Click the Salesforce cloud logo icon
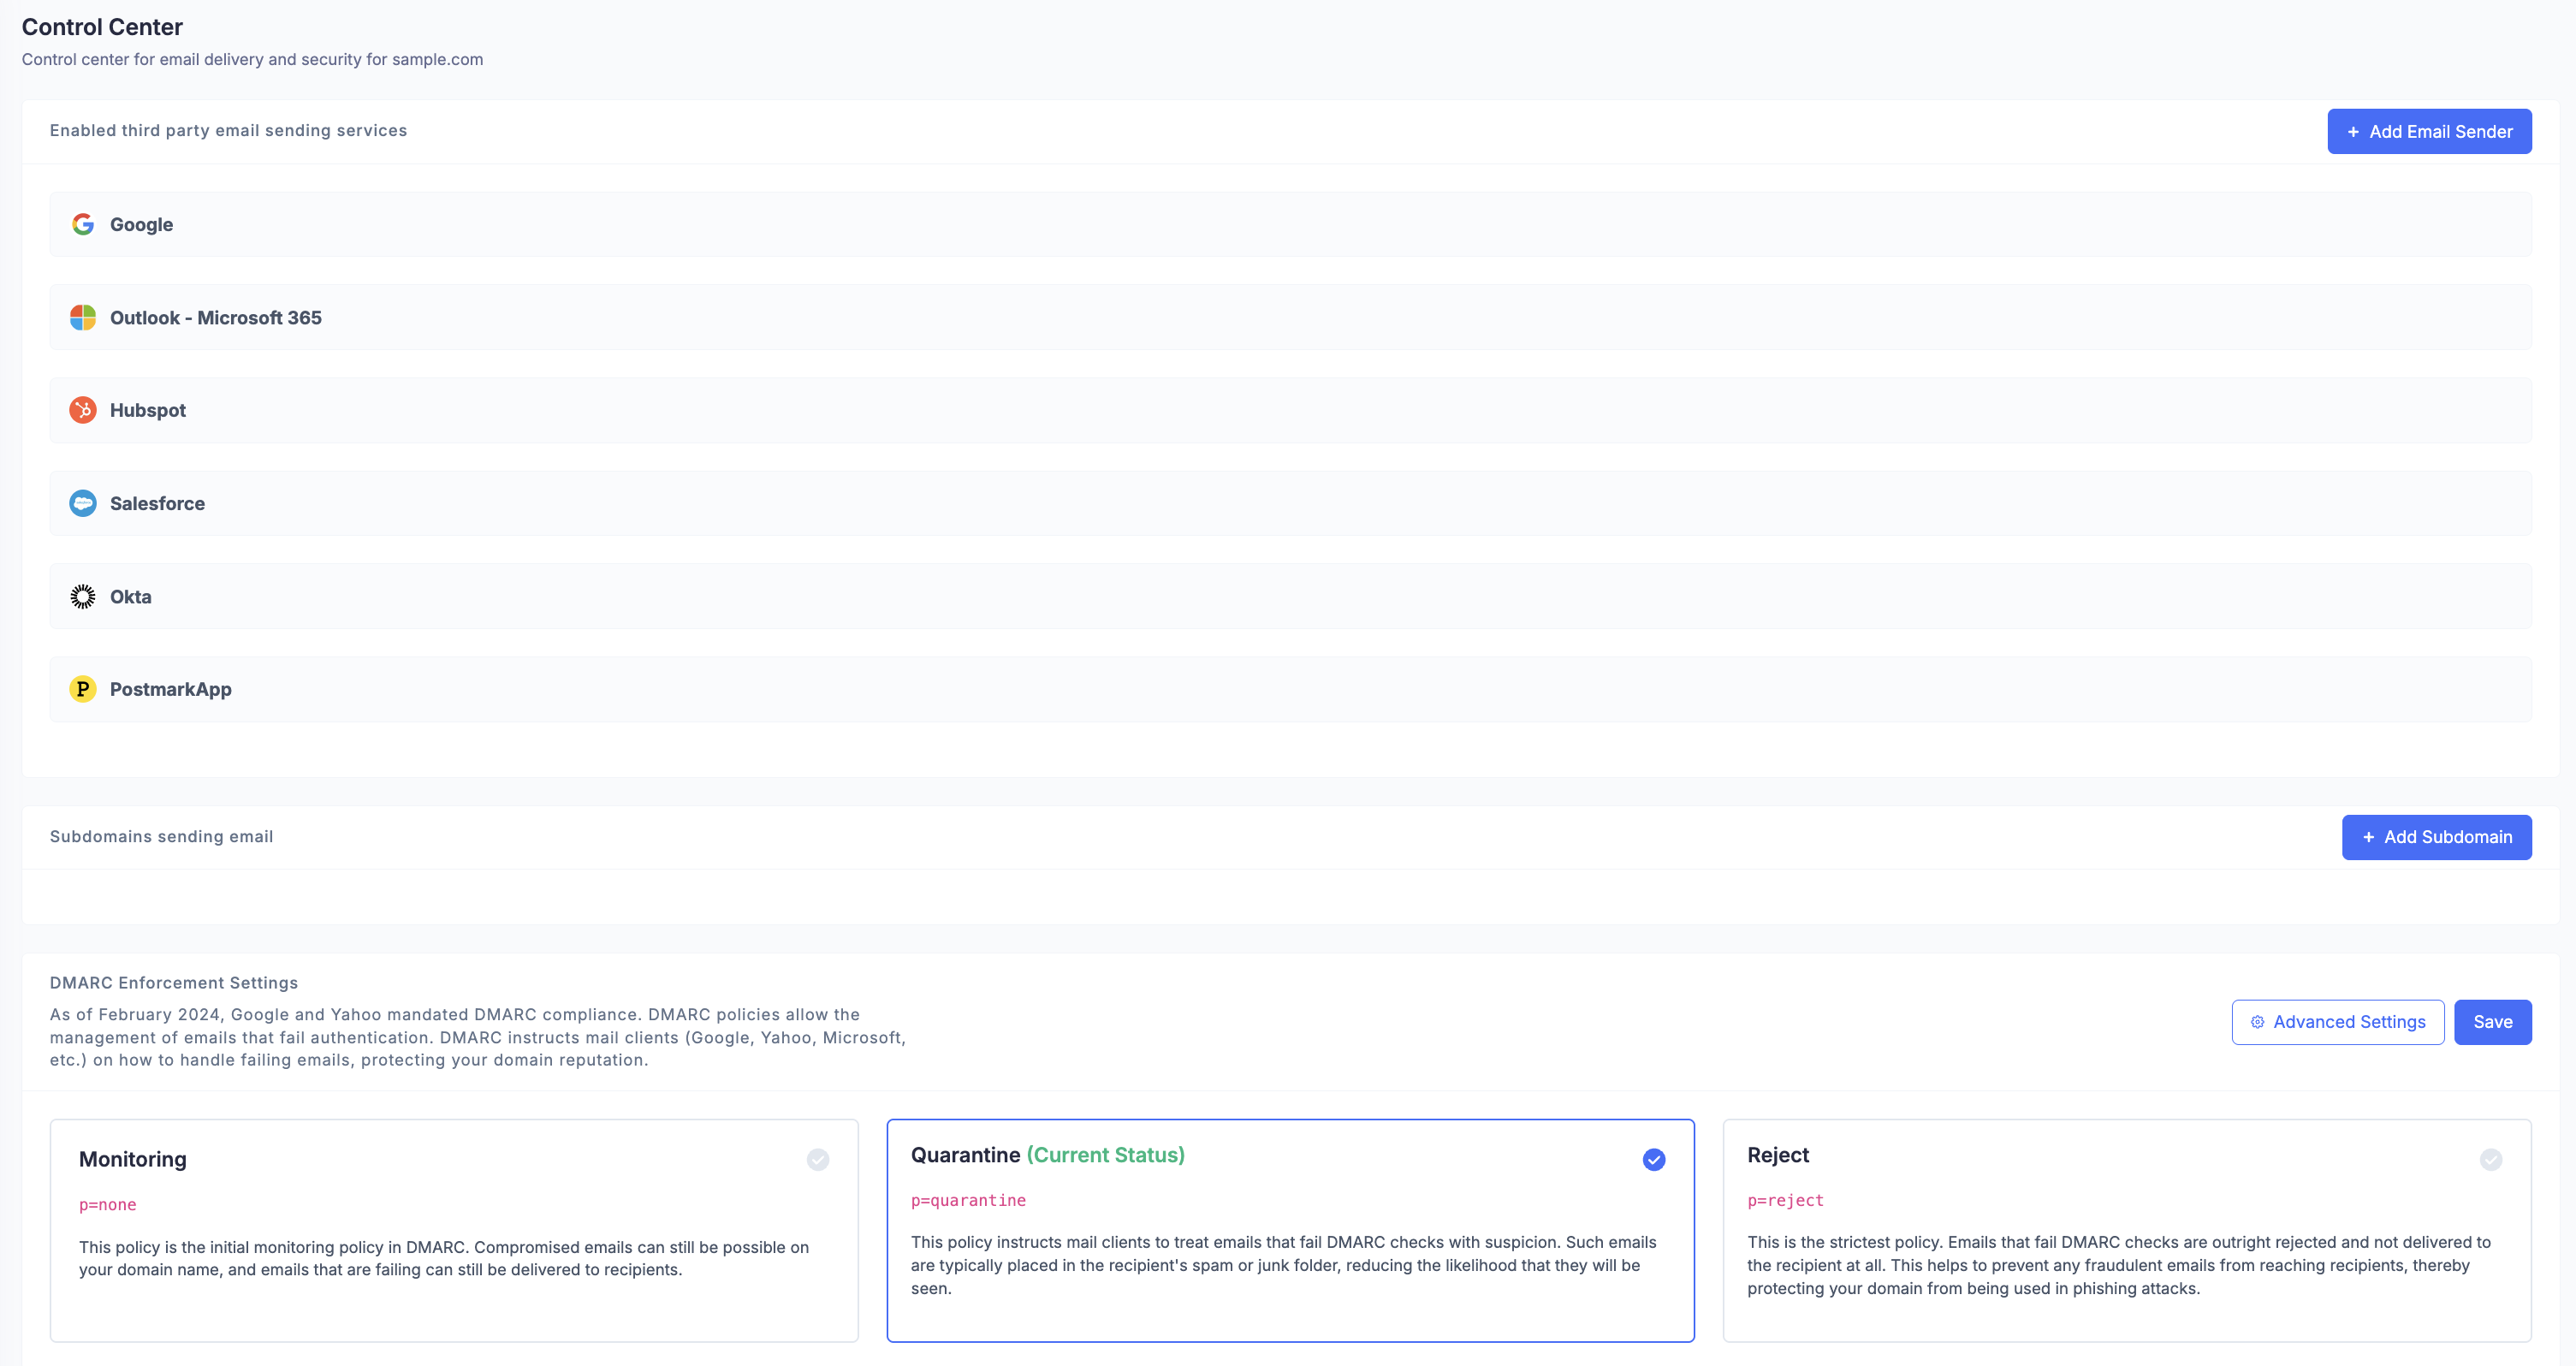Screen dimensions: 2576x1366 pyautogui.click(x=83, y=503)
